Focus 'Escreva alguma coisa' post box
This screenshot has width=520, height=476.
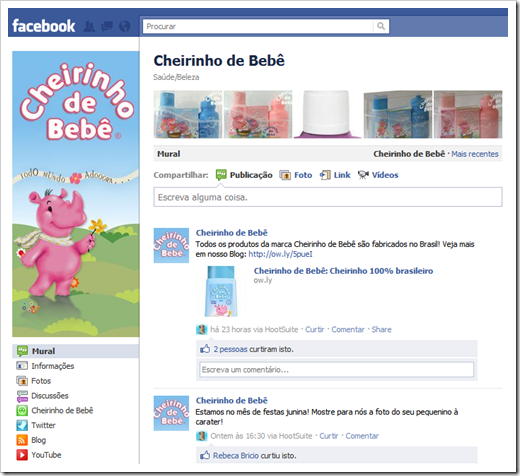coord(328,197)
